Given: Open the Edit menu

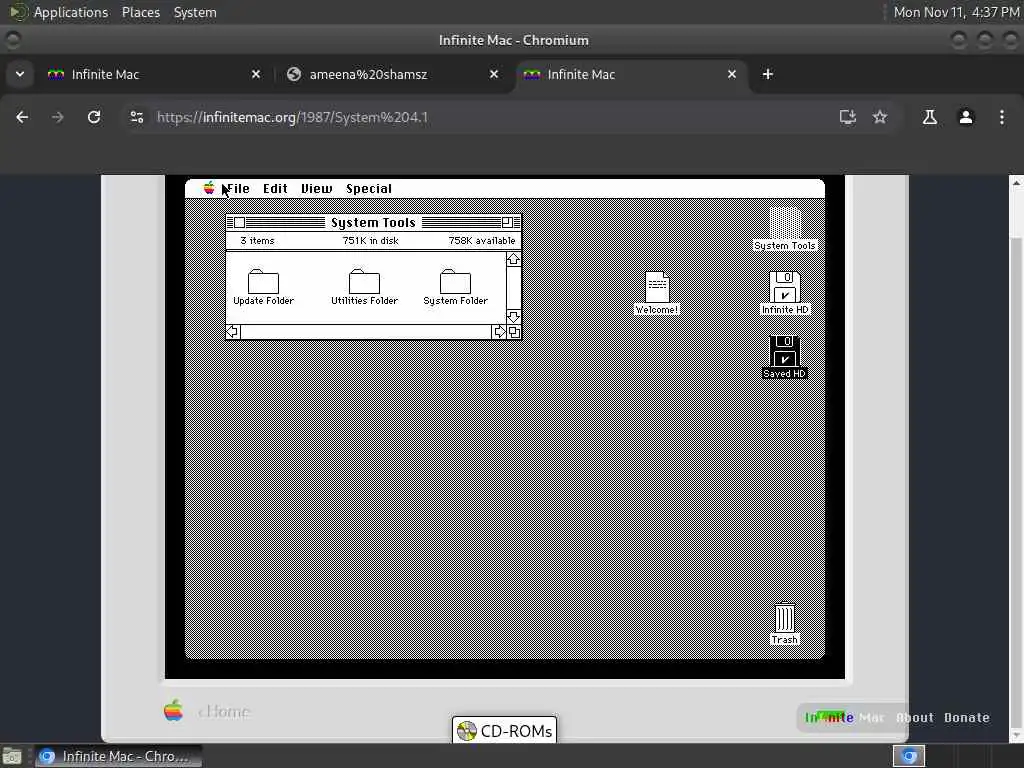Looking at the screenshot, I should click(x=275, y=188).
